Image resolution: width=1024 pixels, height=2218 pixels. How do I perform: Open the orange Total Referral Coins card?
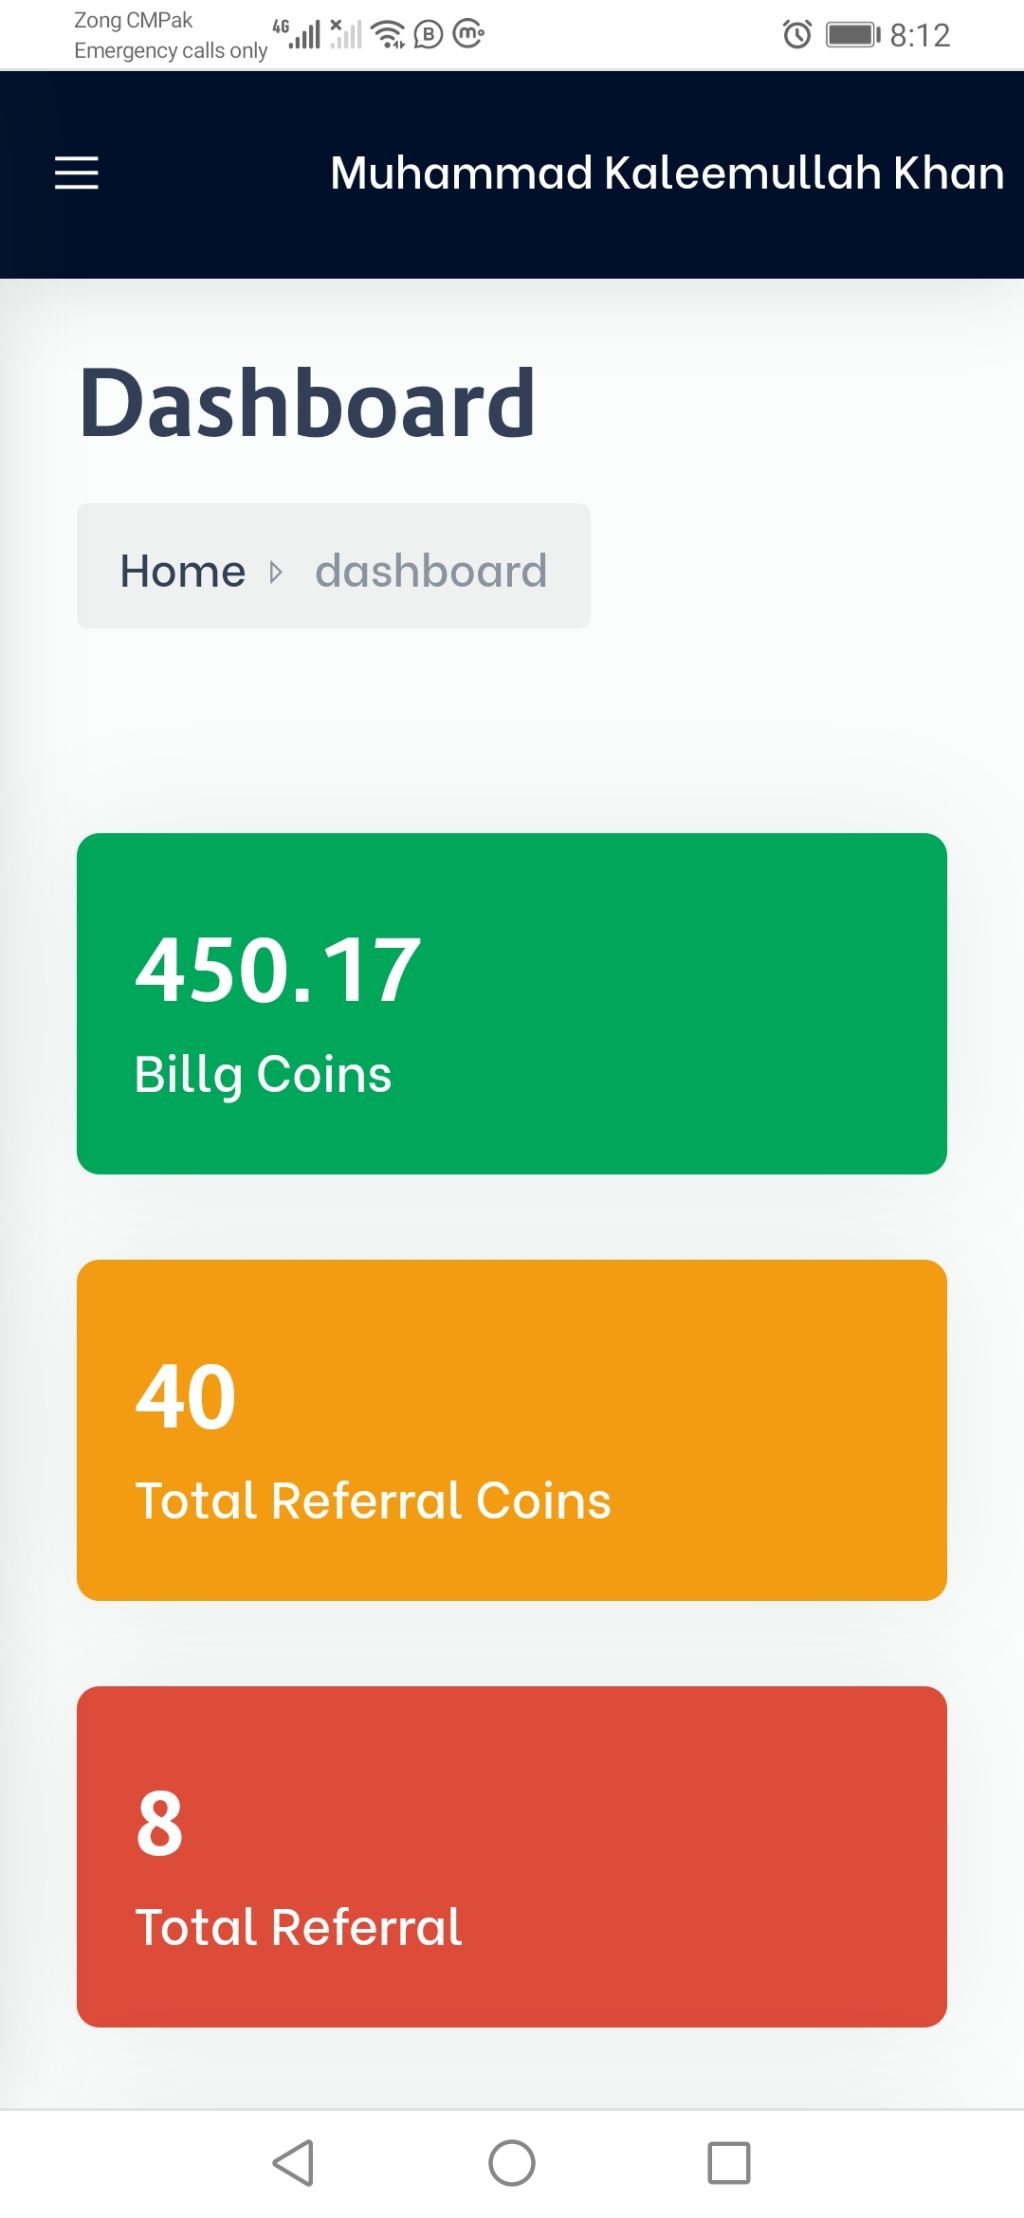(512, 1430)
